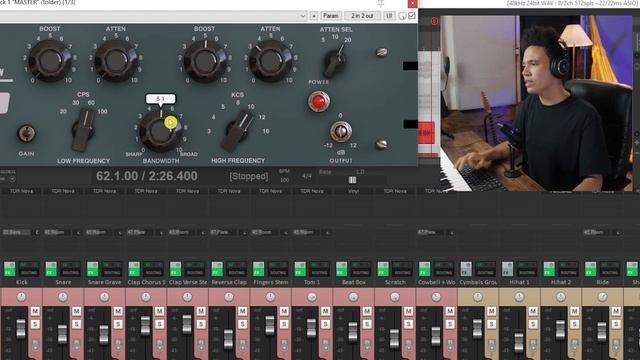Click the volume fader on Snare track

62,333
